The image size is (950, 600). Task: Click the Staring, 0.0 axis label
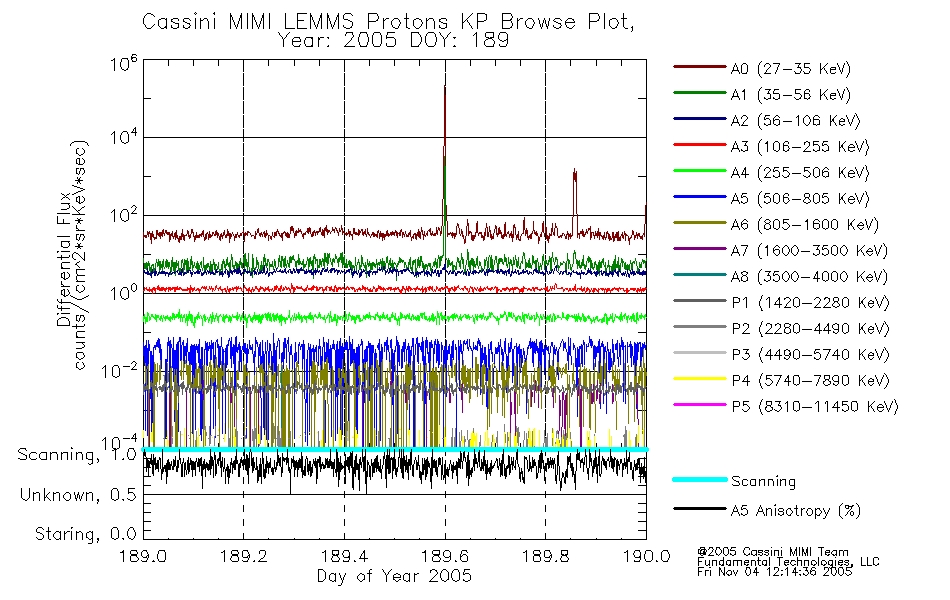click(85, 534)
